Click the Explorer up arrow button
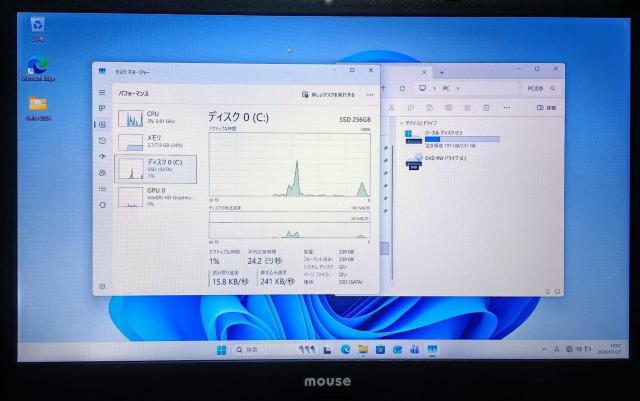640x401 pixels. pyautogui.click(x=383, y=88)
